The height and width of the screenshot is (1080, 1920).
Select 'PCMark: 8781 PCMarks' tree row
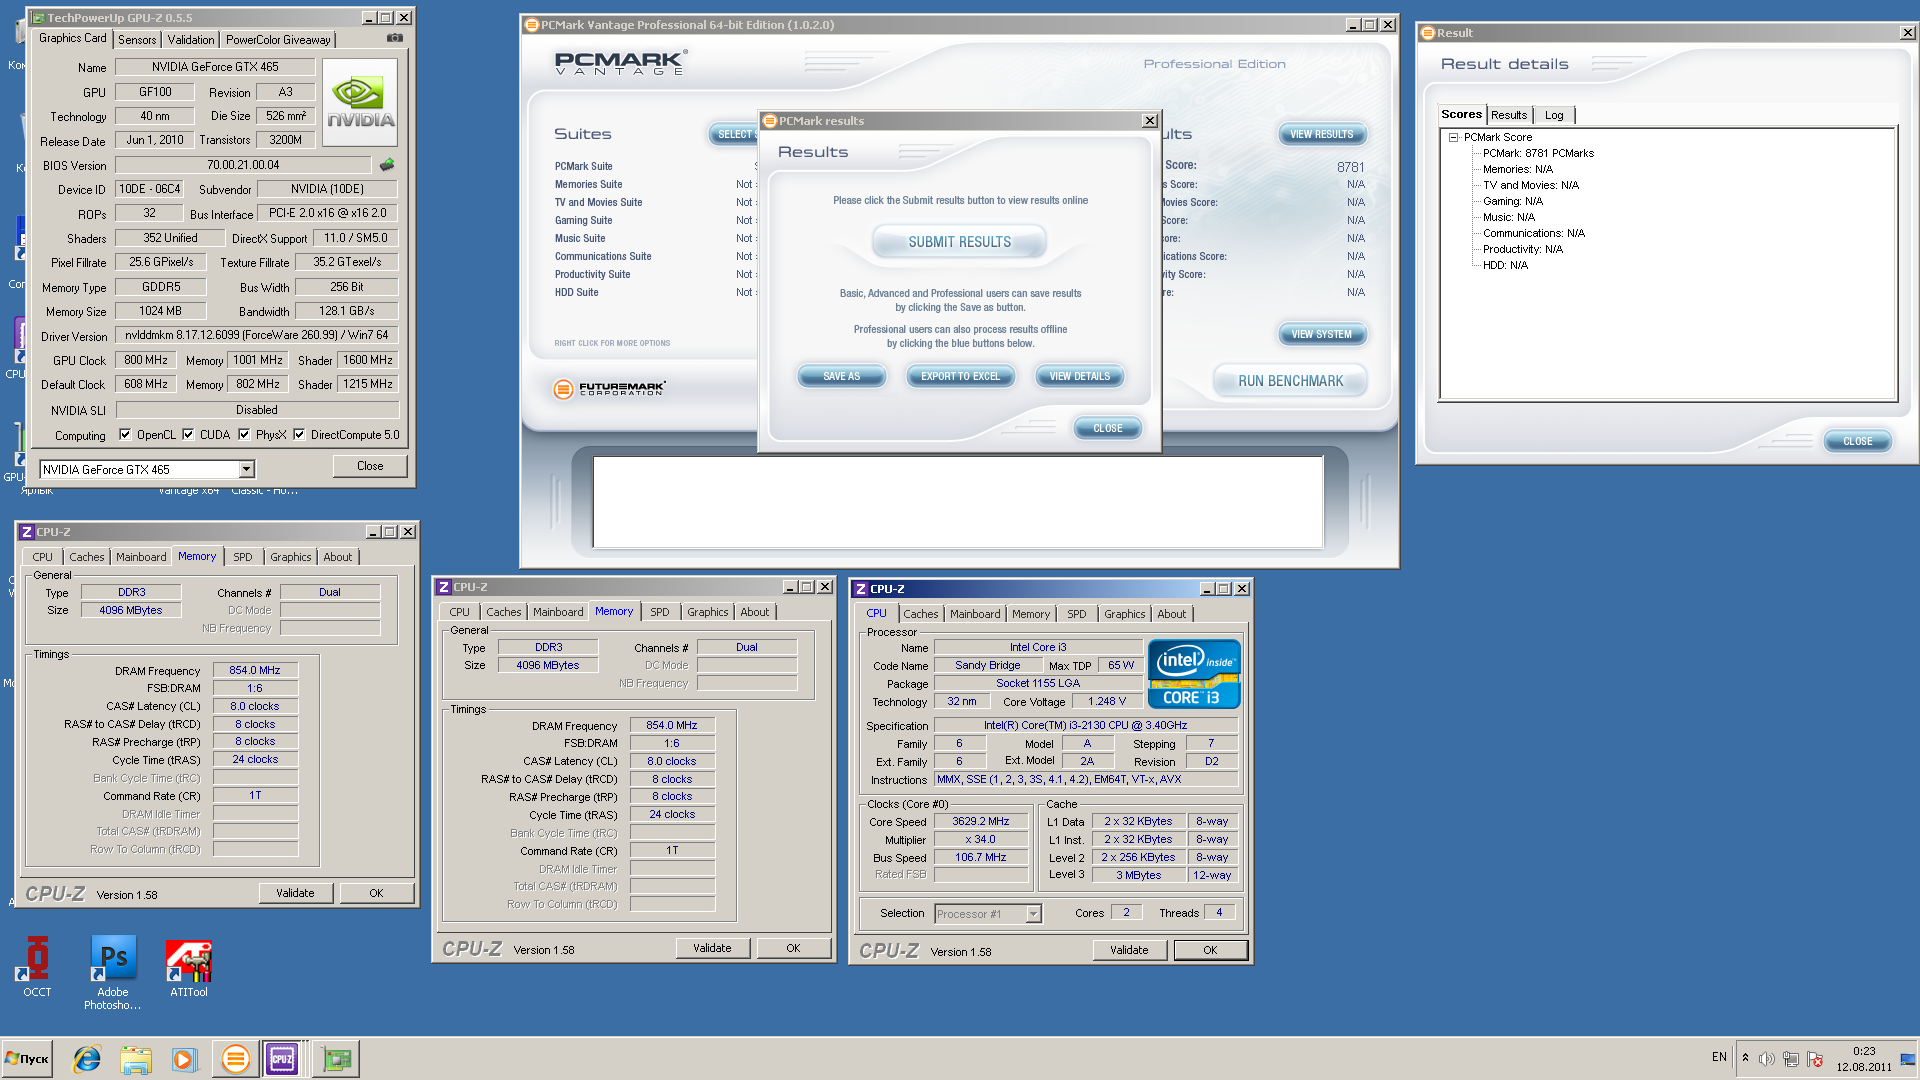[1538, 154]
